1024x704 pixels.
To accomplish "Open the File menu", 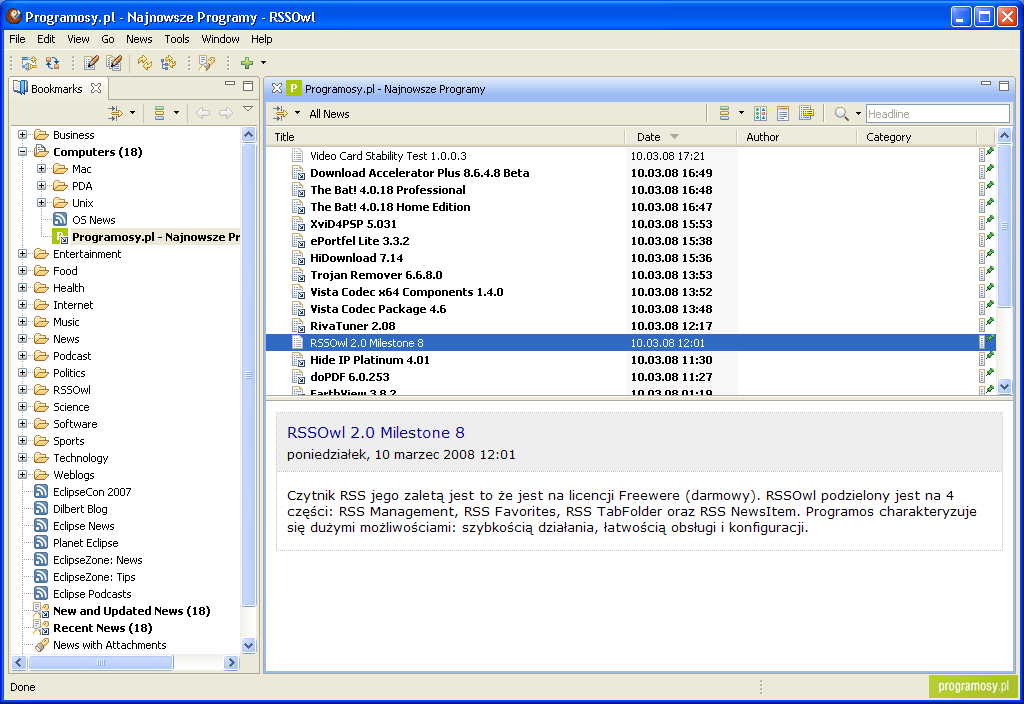I will pyautogui.click(x=18, y=39).
